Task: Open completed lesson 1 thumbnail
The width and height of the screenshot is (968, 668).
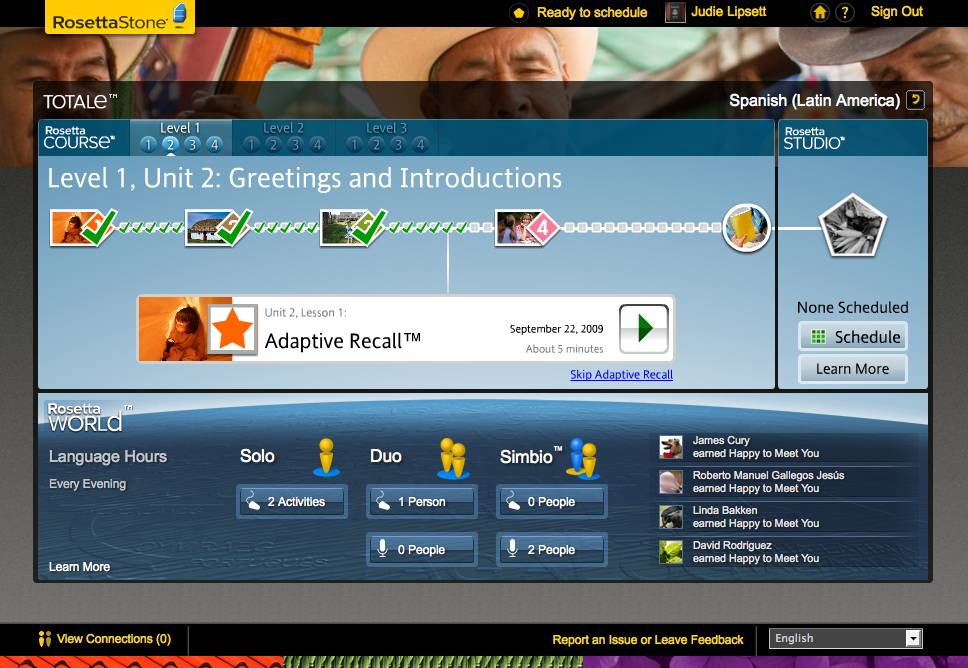Action: (x=82, y=227)
